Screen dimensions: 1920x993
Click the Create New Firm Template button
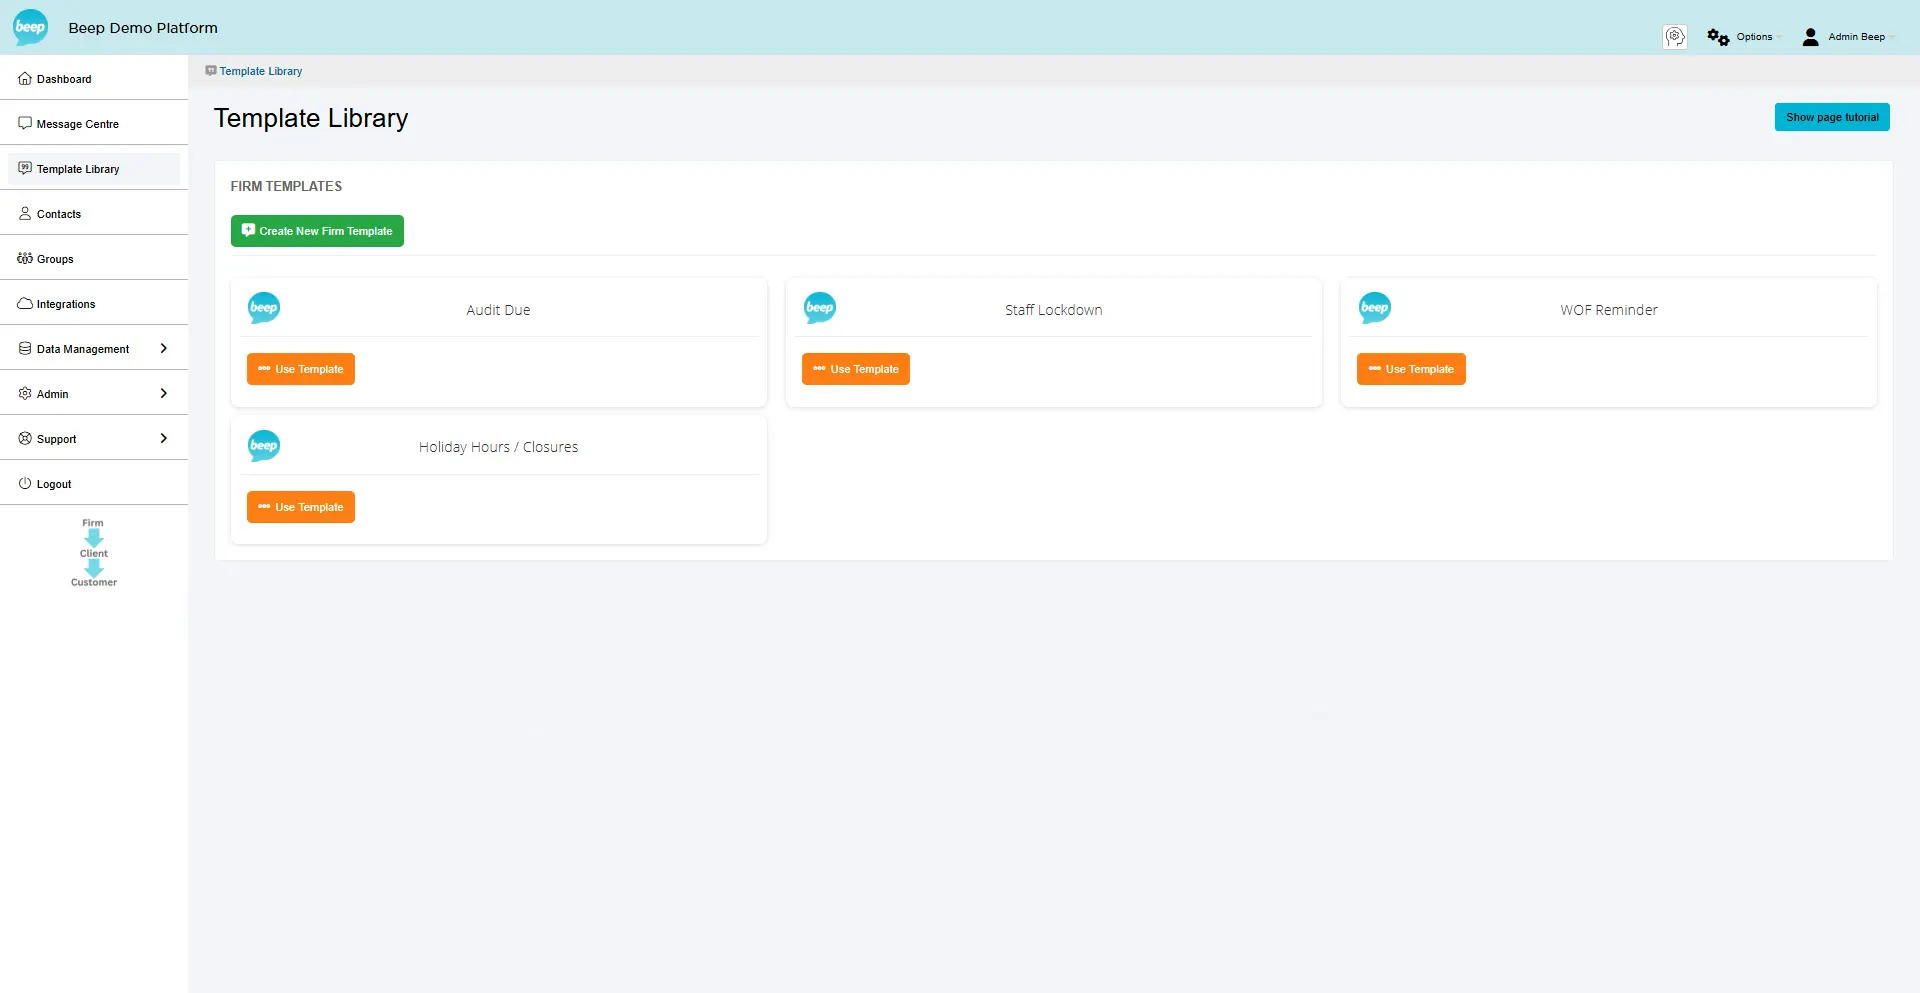(317, 230)
